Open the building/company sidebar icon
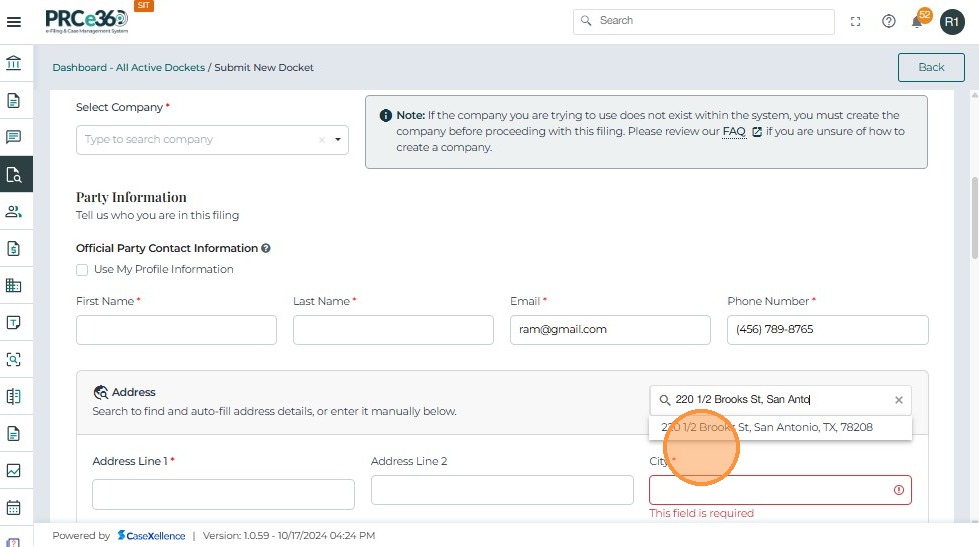This screenshot has height=547, width=979. pyautogui.click(x=14, y=285)
